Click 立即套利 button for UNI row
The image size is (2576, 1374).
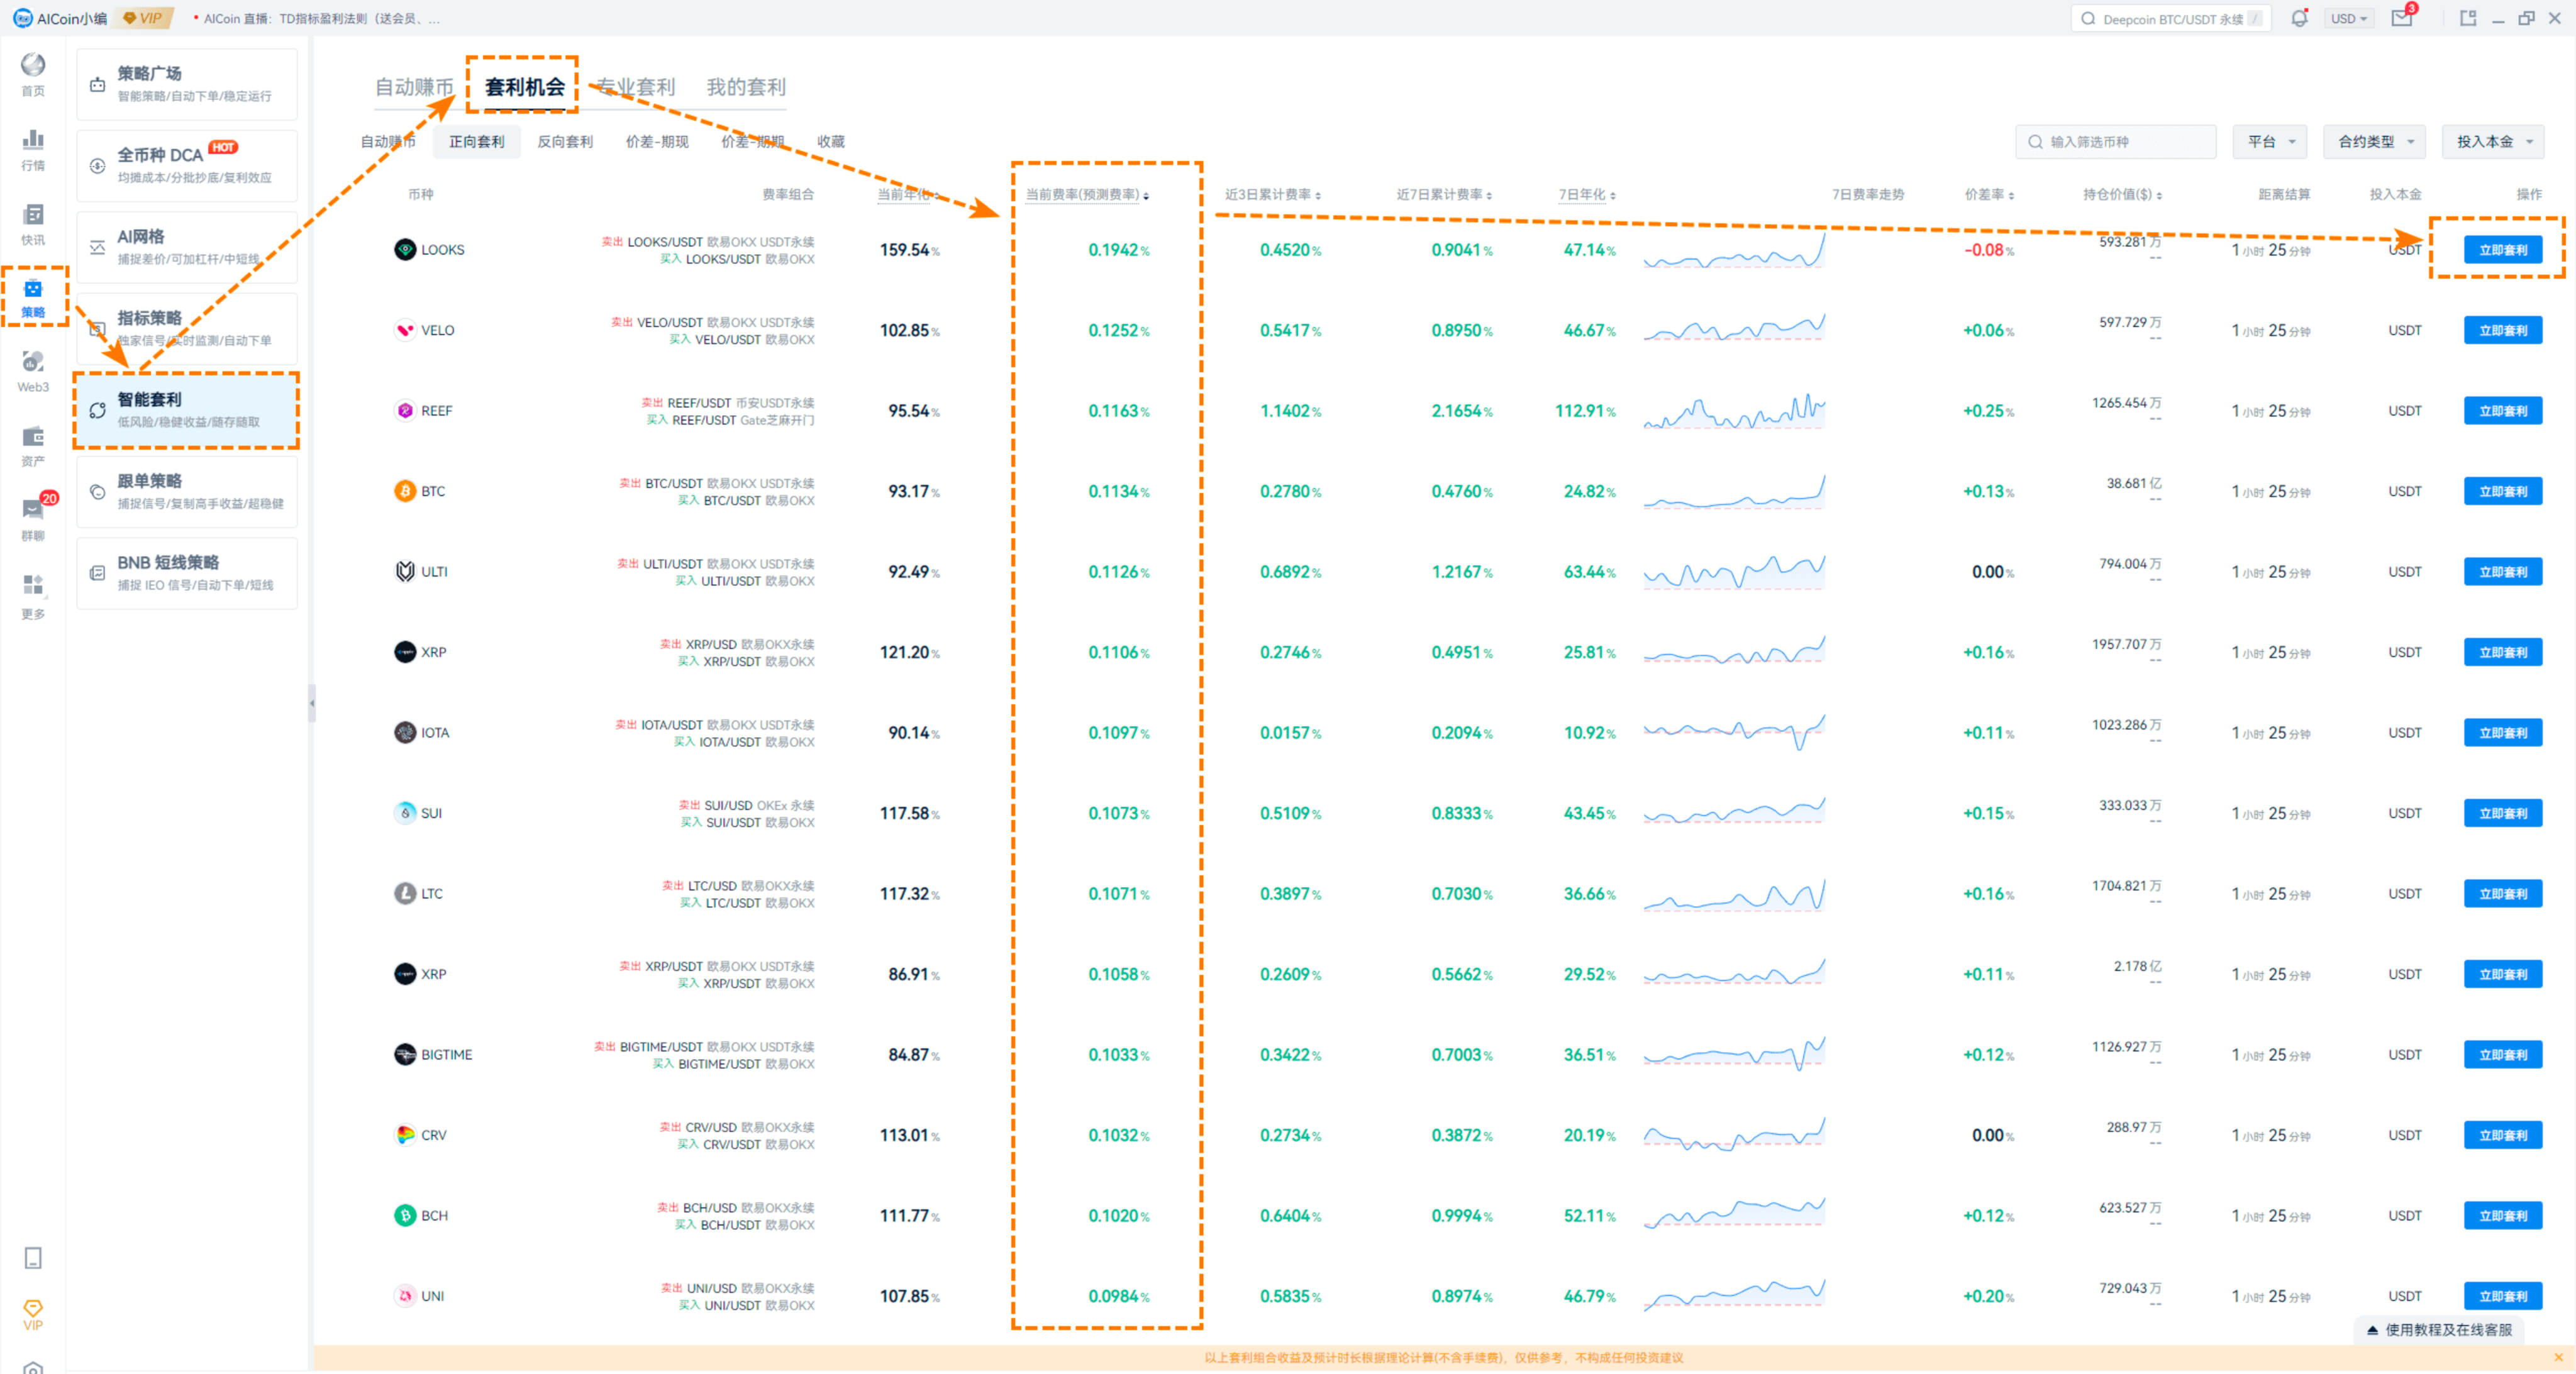click(2502, 1296)
